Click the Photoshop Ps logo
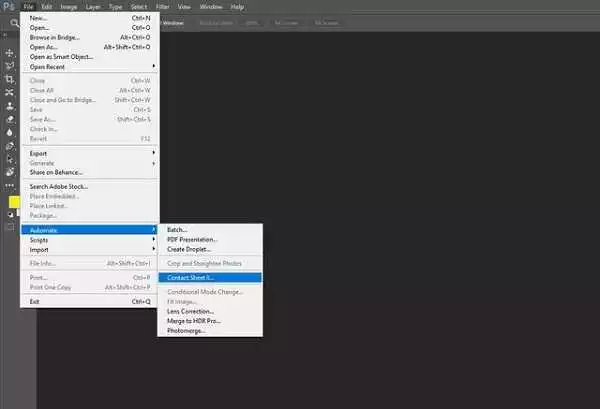This screenshot has width=600, height=409. point(9,6)
